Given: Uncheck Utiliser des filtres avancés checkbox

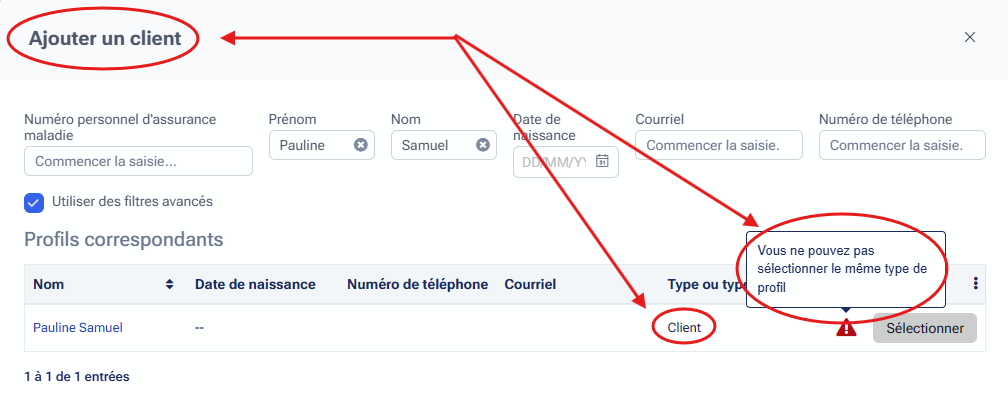Looking at the screenshot, I should point(33,202).
